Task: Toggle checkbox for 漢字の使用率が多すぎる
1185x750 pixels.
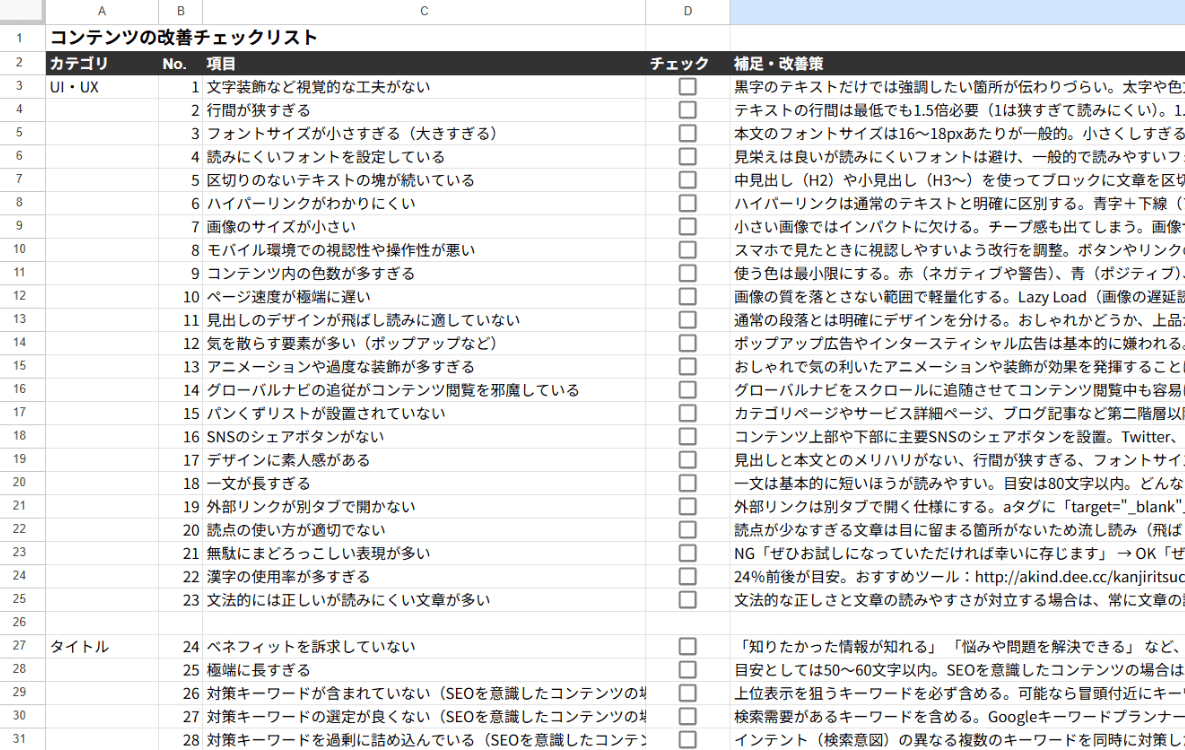Action: tap(687, 577)
